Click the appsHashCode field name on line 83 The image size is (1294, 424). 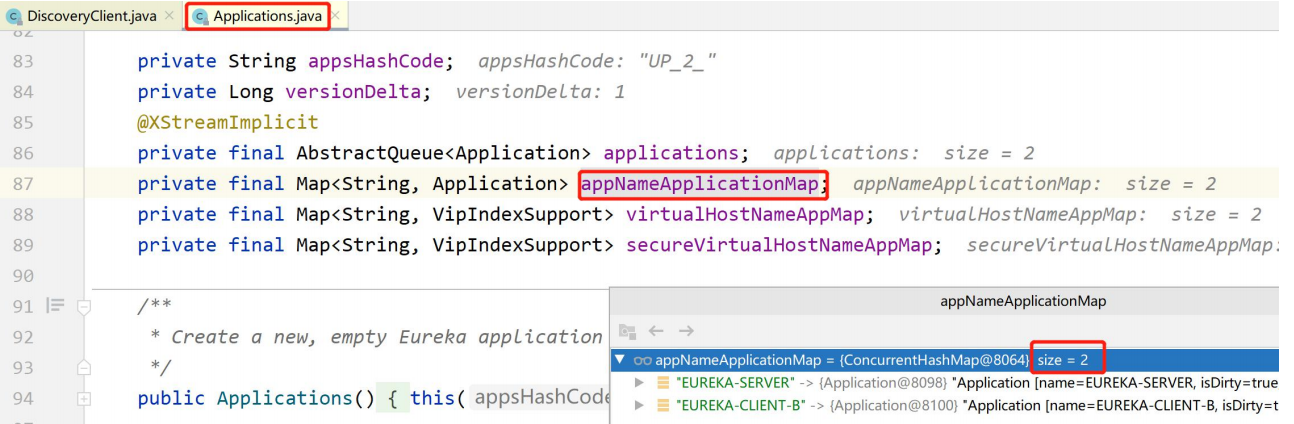(376, 61)
